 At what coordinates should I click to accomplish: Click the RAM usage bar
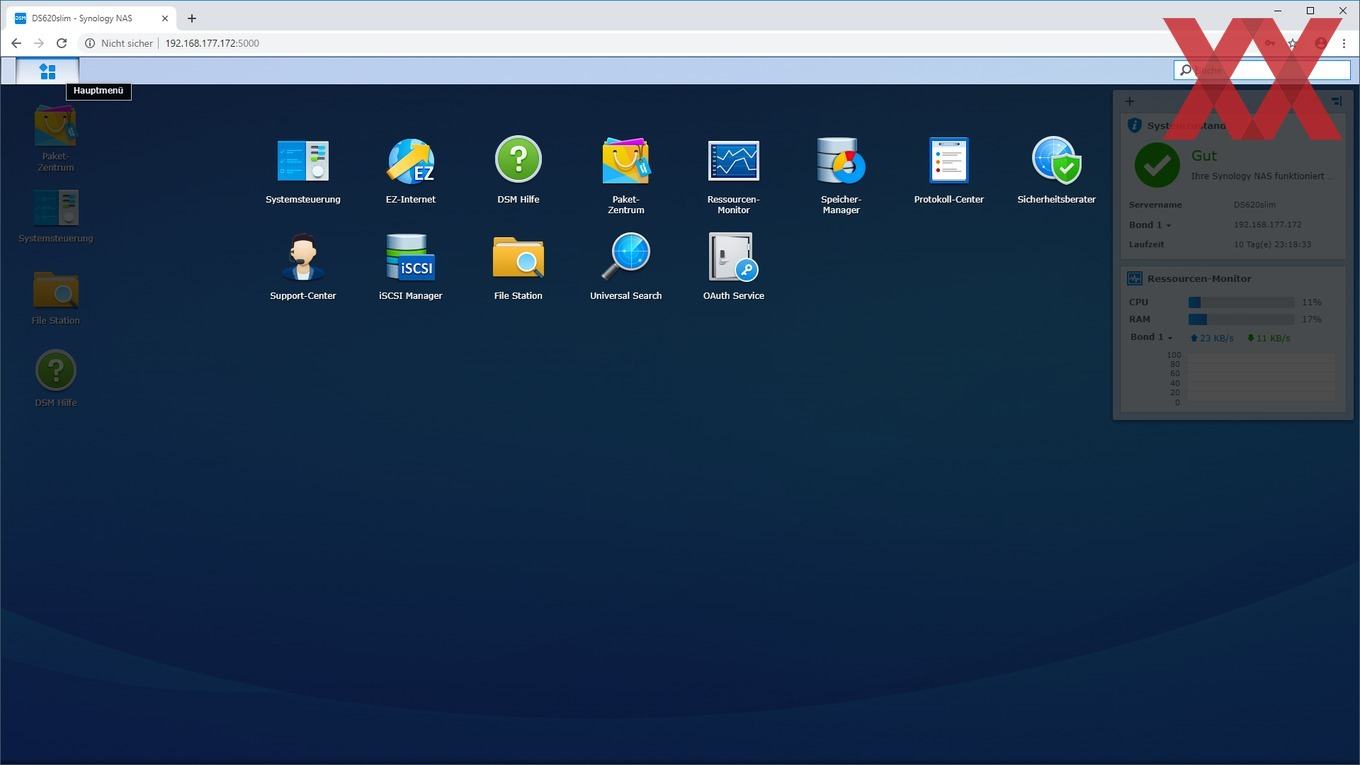click(1241, 319)
